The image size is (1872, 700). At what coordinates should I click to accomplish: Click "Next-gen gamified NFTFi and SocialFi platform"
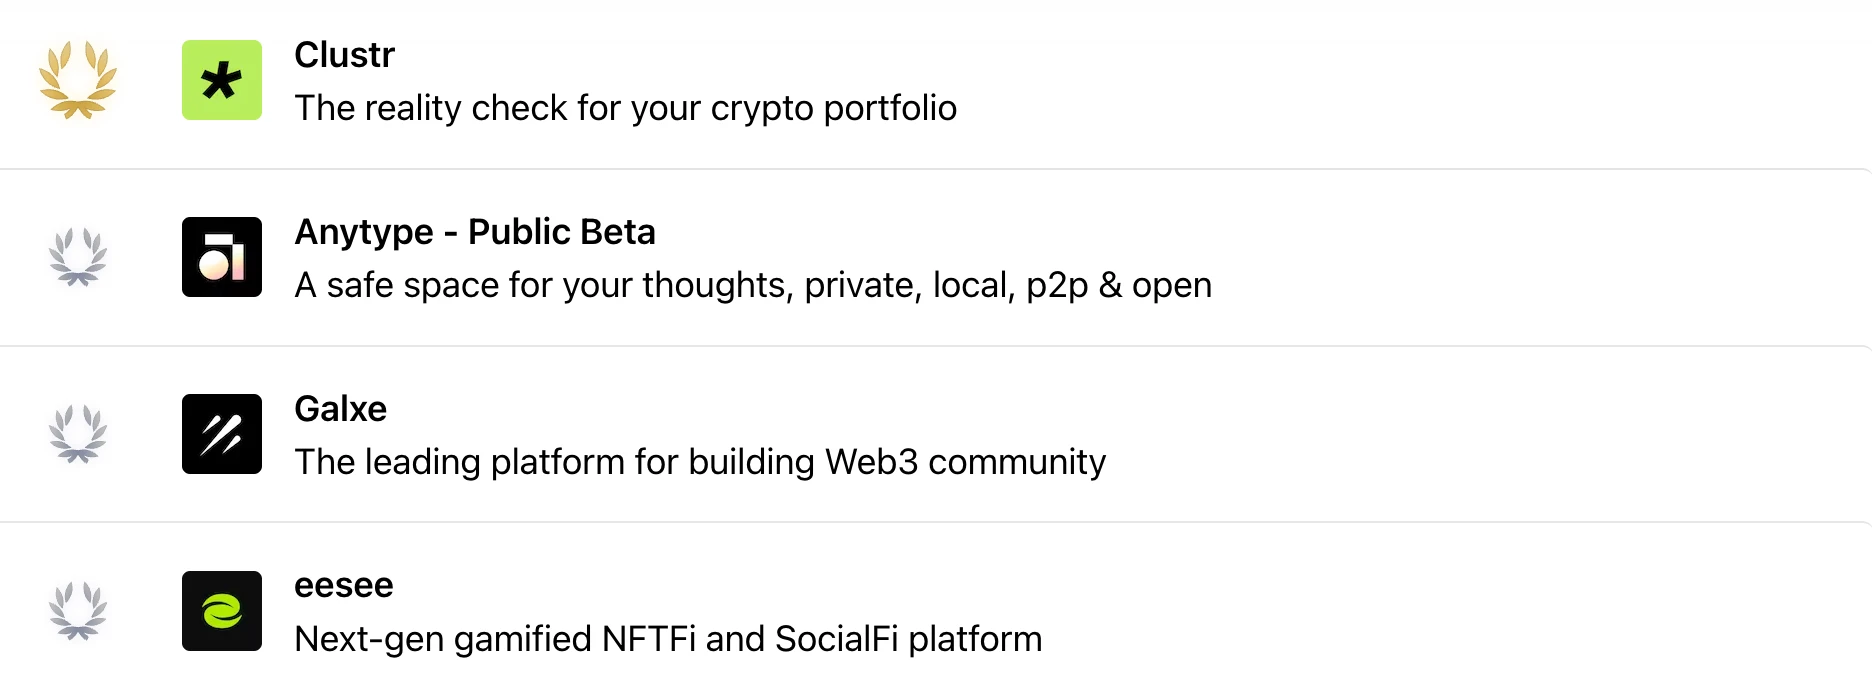coord(668,639)
